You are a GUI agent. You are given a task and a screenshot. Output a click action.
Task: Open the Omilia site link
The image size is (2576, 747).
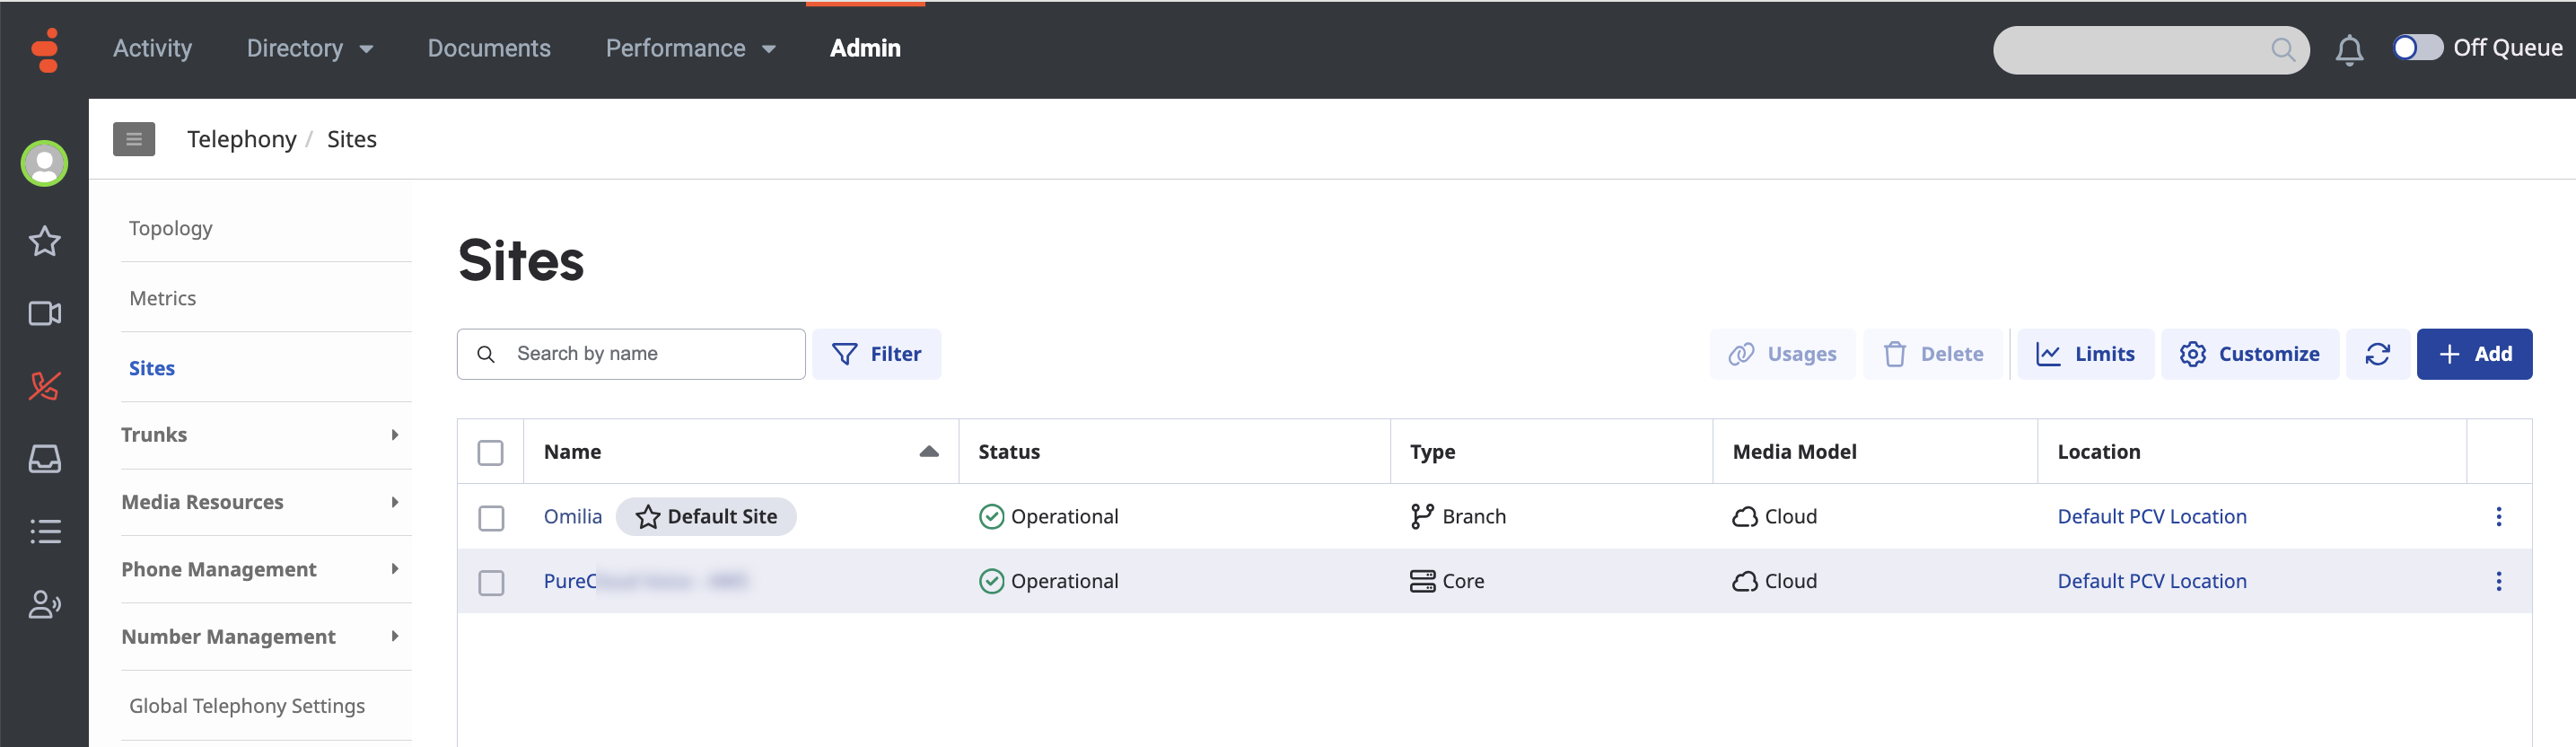tap(572, 517)
